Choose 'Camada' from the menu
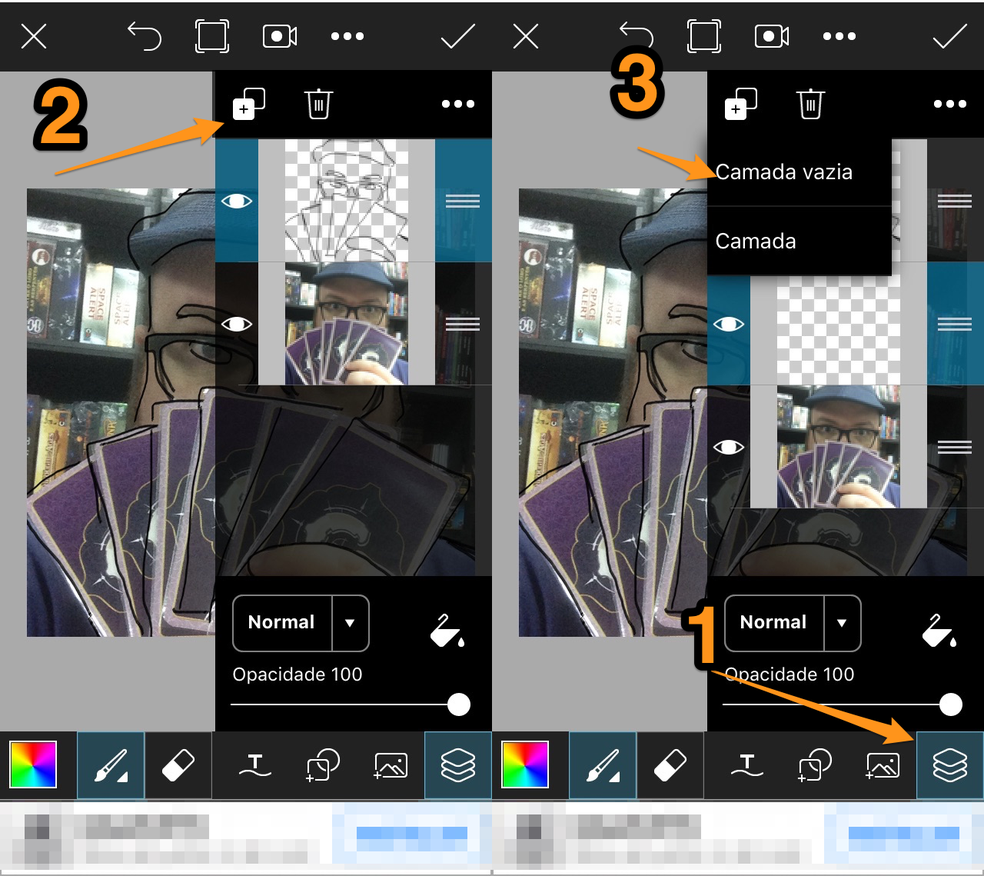The width and height of the screenshot is (984, 876). point(799,241)
